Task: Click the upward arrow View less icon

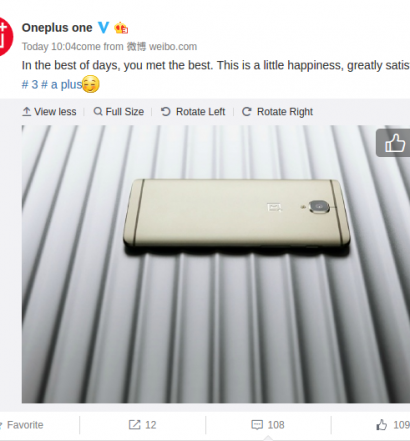Action: tap(27, 112)
